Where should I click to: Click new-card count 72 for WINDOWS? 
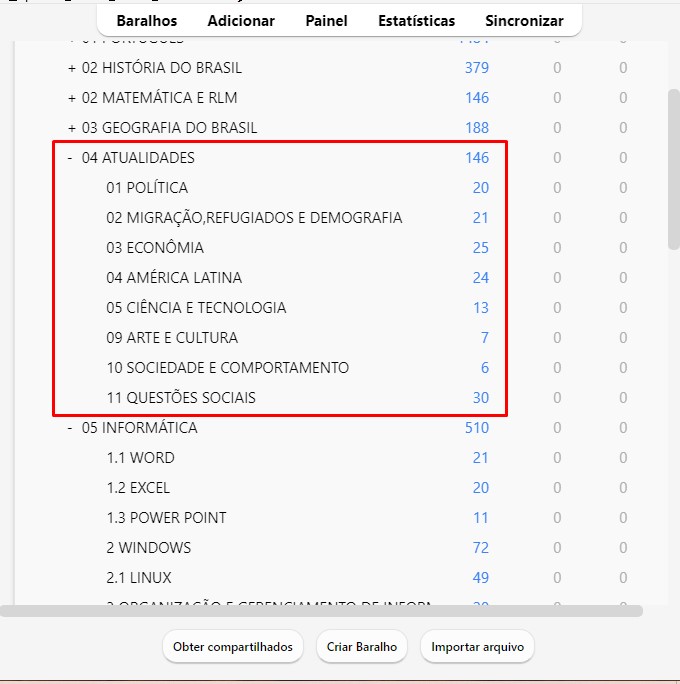[481, 548]
